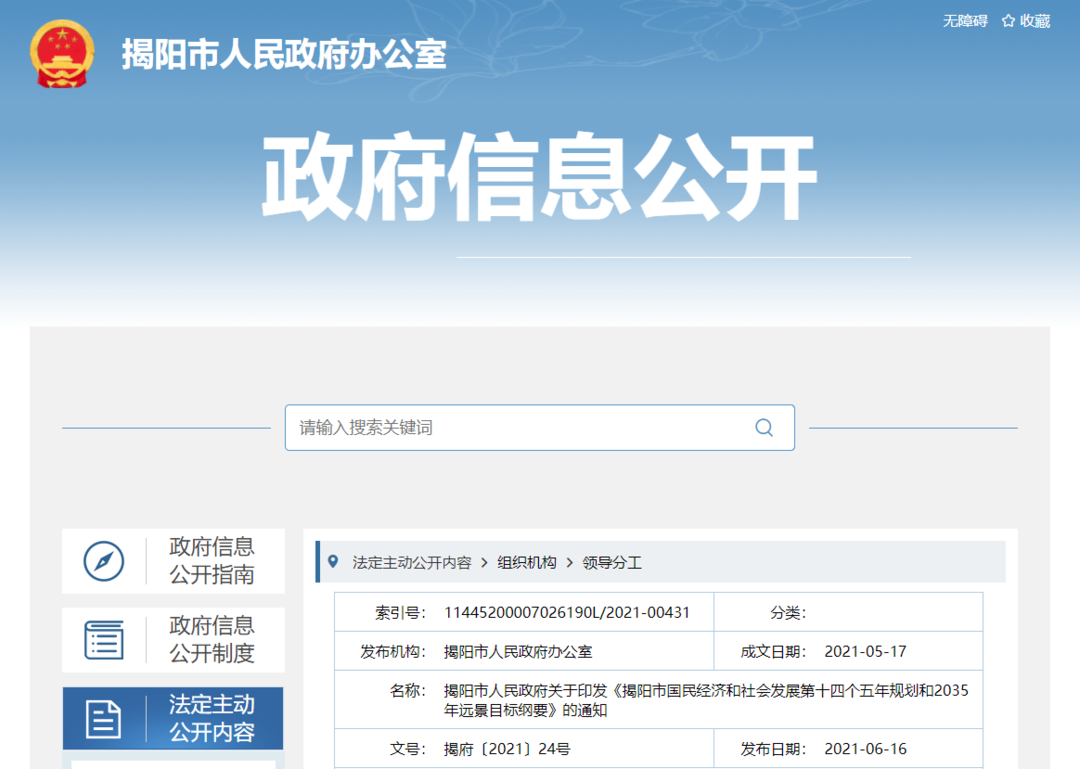1080x769 pixels.
Task: Click the 索引号 label
Action: pos(400,613)
